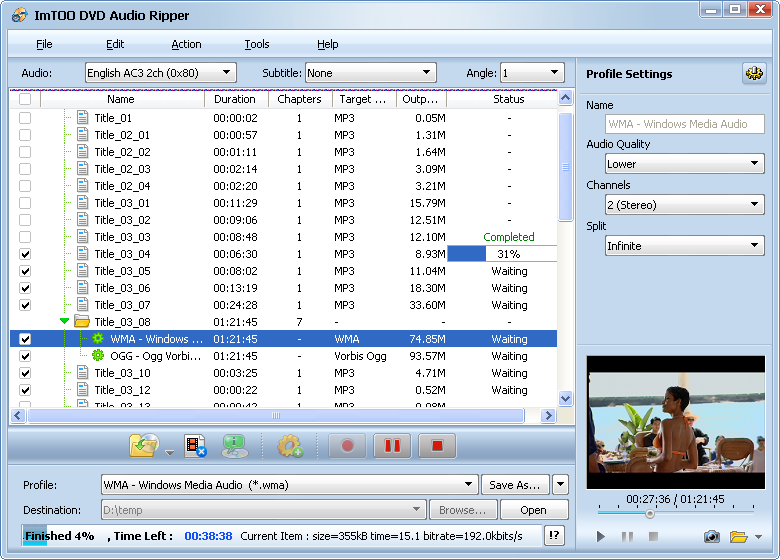Check the Title_01 checkbox
Image resolution: width=780 pixels, height=560 pixels.
25,118
